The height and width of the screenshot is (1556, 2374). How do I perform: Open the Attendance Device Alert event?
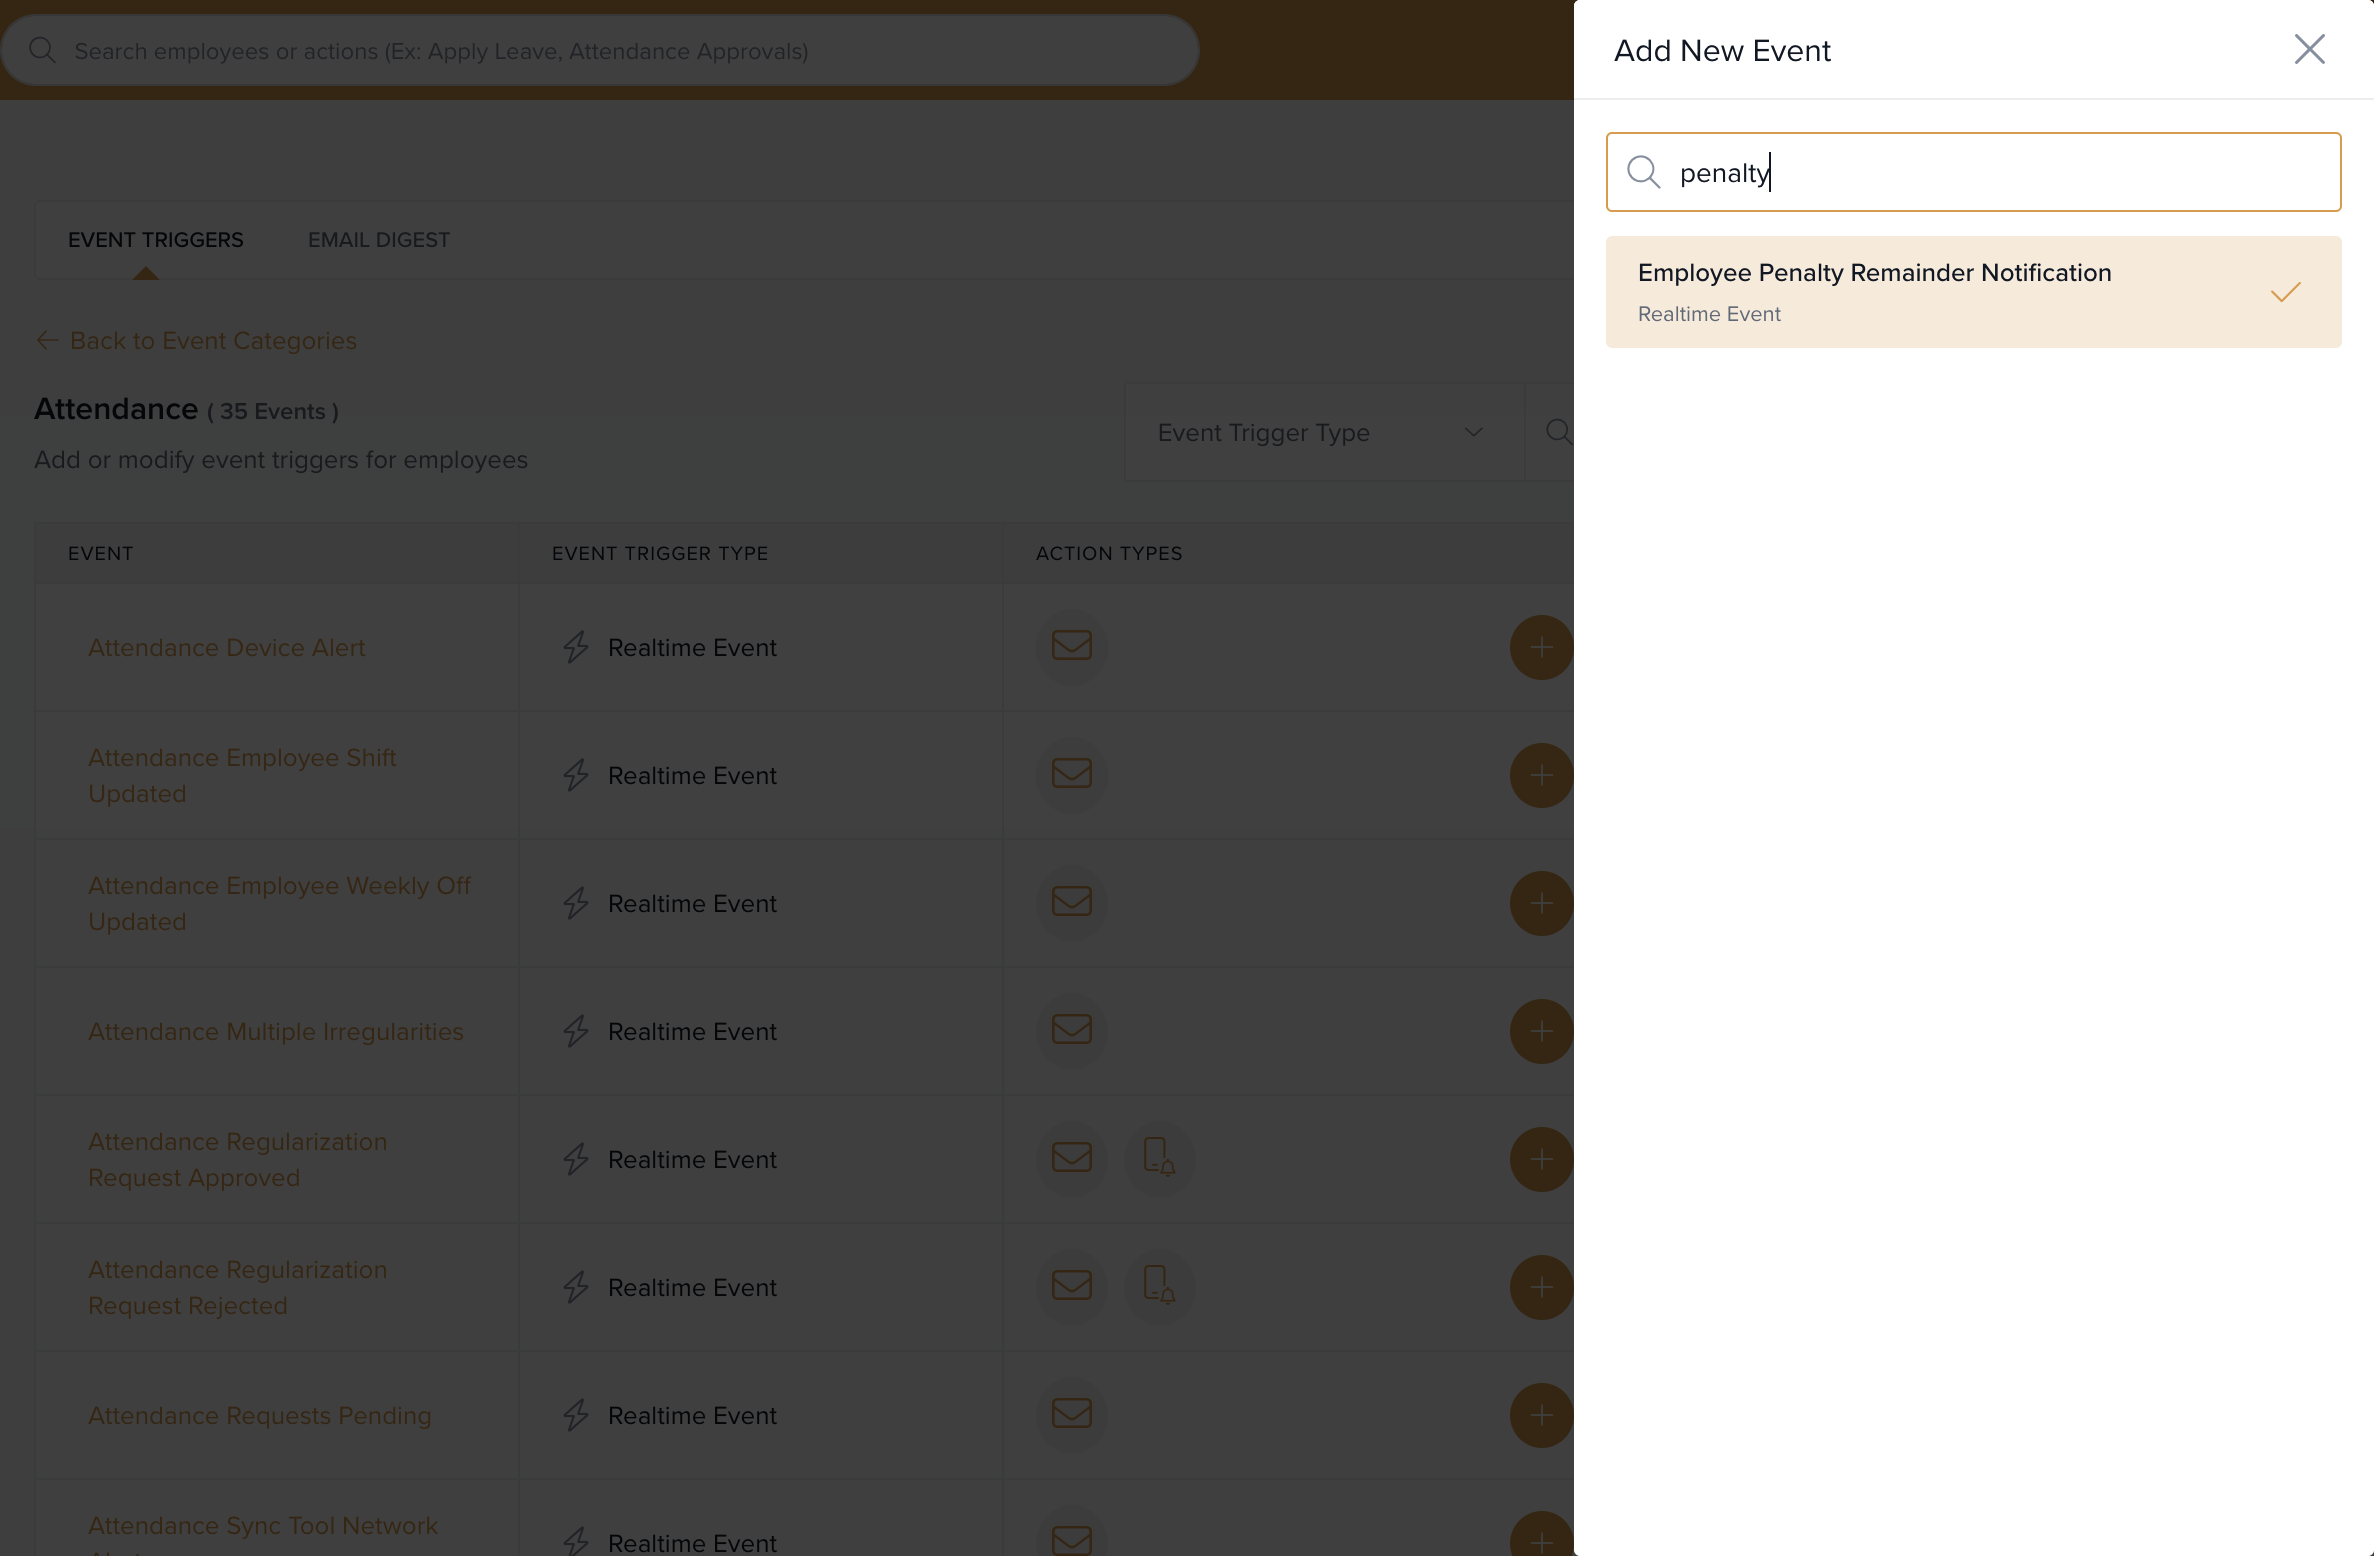226,648
